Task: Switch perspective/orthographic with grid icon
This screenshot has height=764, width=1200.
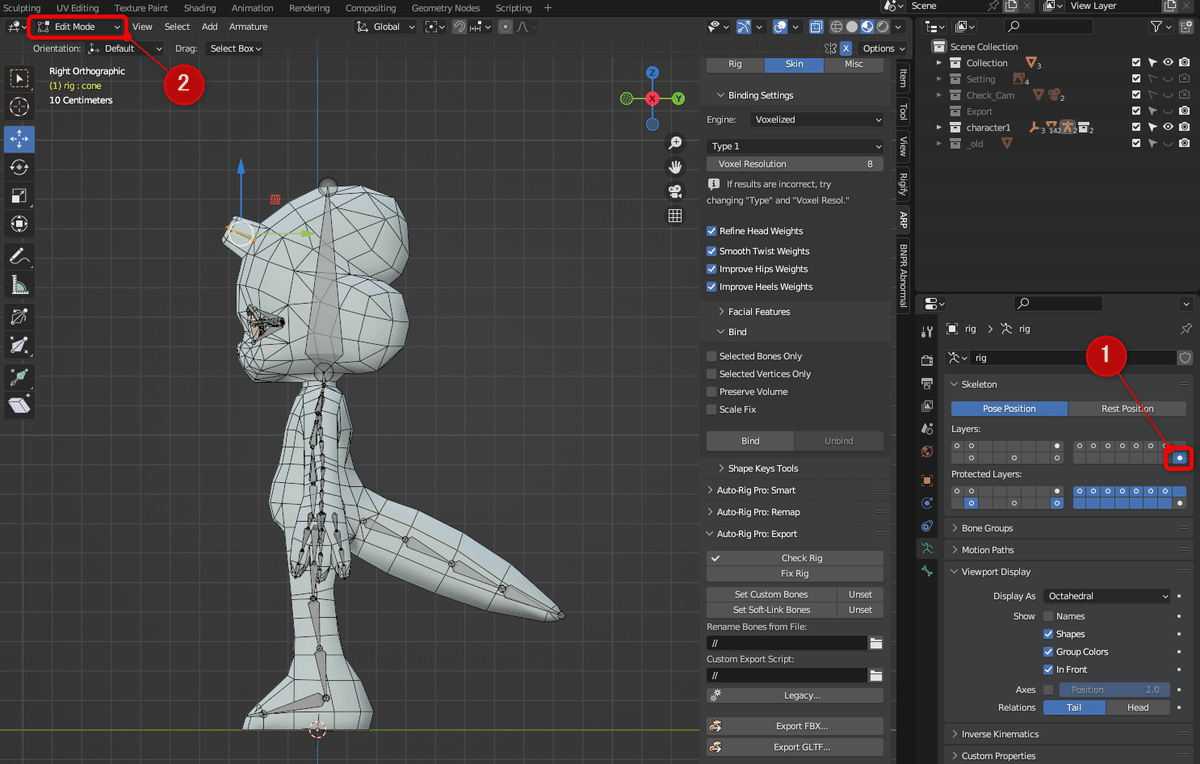Action: coord(675,215)
